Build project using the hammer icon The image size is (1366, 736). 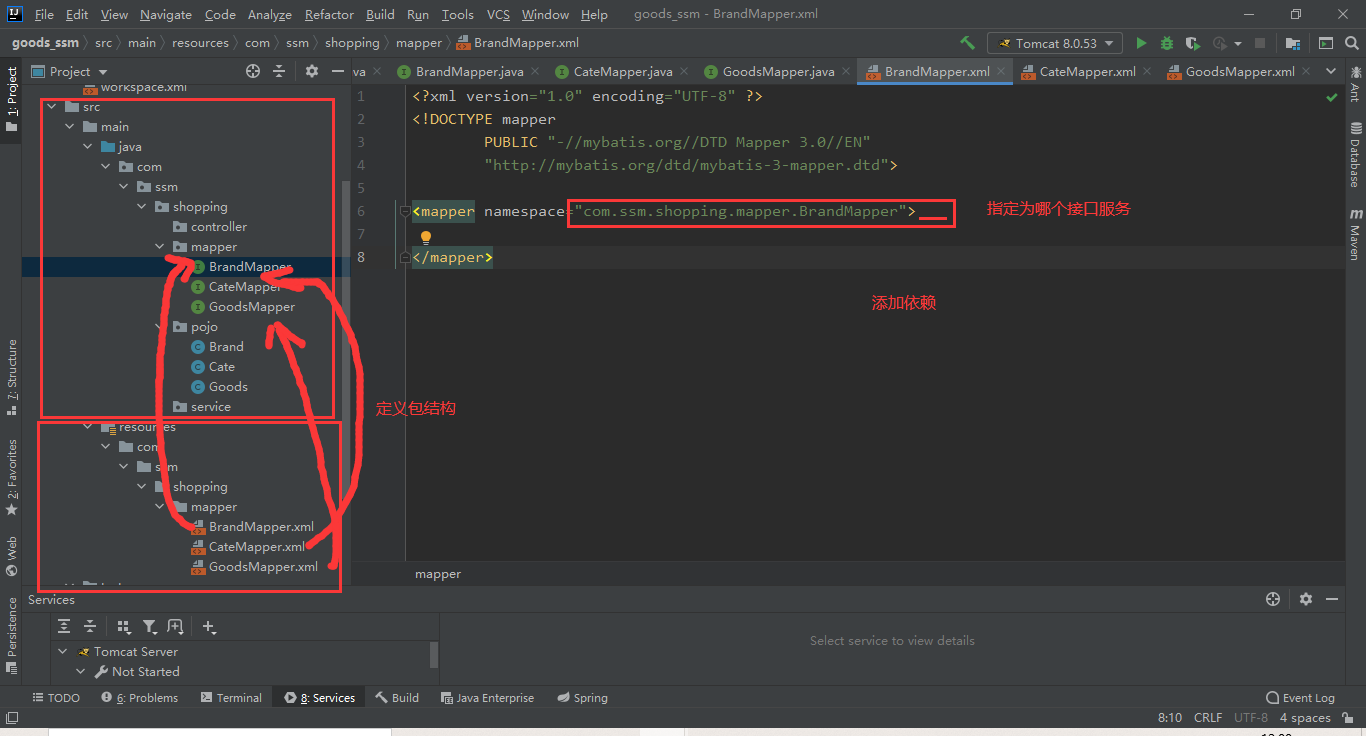coord(967,43)
